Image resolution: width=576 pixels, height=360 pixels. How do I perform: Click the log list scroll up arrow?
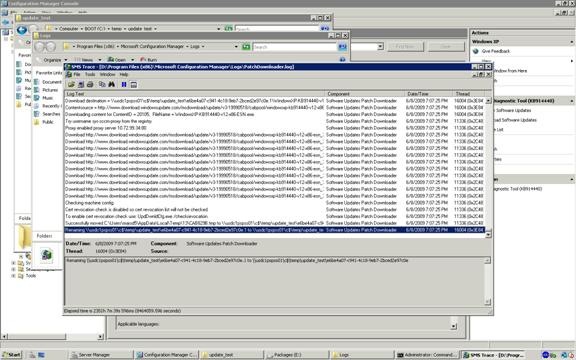488,101
